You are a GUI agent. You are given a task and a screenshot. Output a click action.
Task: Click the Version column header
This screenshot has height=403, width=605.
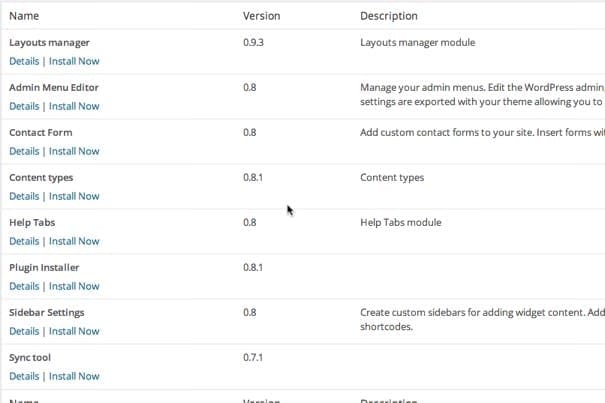pos(262,16)
